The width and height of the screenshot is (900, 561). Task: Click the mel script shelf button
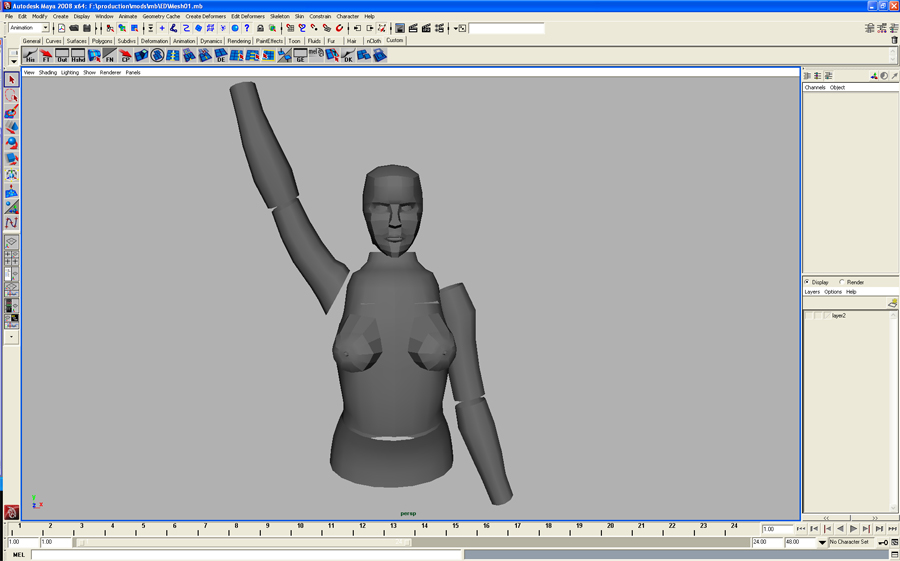(316, 56)
